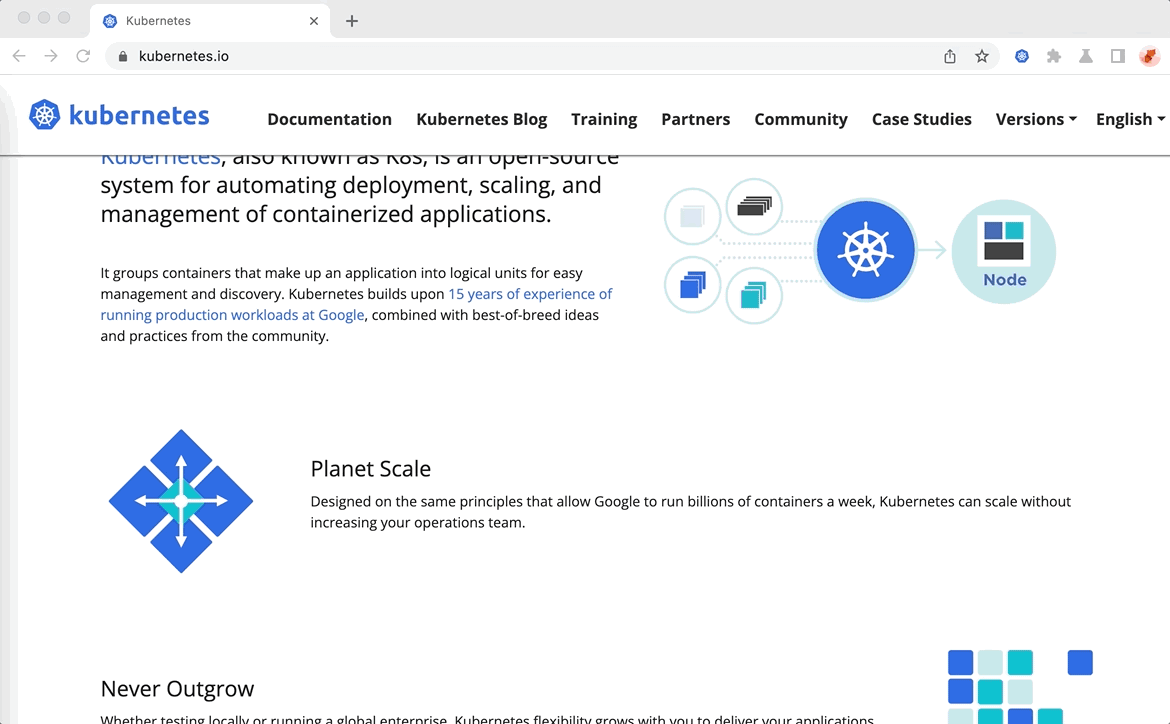1170x724 pixels.
Task: Click the faded pale container icon in diagram
Action: pos(692,216)
